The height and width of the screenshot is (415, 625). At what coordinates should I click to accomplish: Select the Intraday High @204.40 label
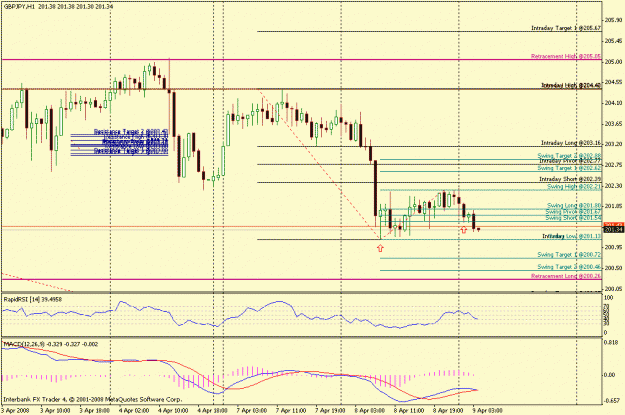[571, 85]
